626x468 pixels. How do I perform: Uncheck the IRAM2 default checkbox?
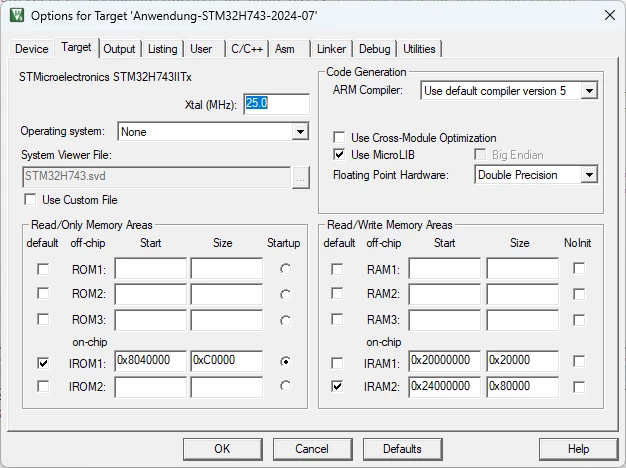point(337,386)
